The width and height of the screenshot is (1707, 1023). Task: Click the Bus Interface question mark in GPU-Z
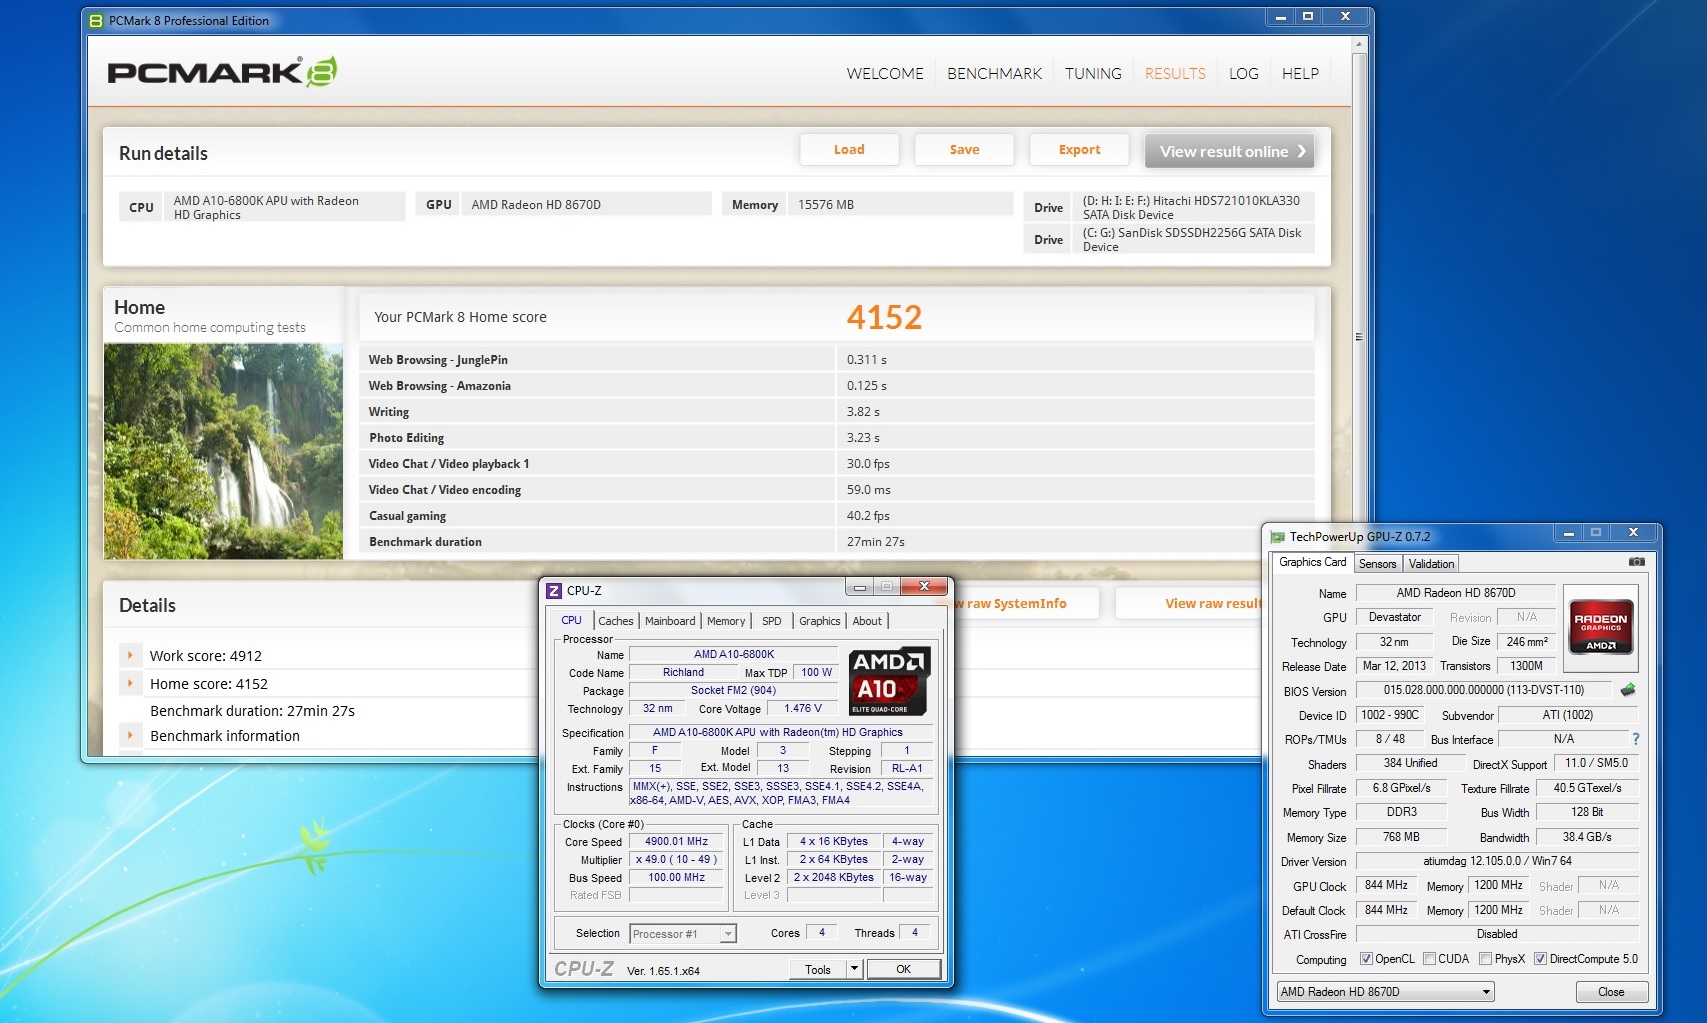pos(1636,739)
